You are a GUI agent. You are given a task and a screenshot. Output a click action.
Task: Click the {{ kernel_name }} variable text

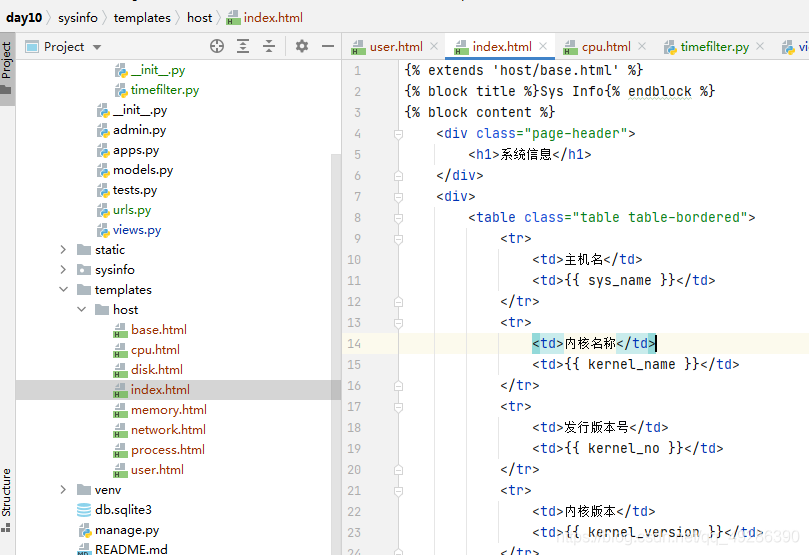[632, 364]
